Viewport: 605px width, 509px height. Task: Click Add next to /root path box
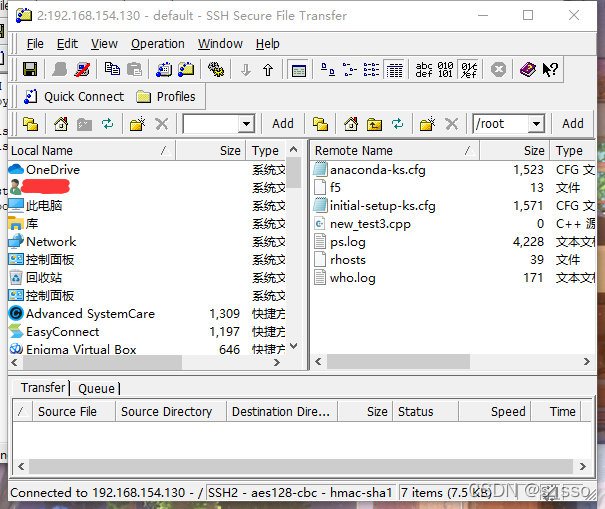coord(573,124)
